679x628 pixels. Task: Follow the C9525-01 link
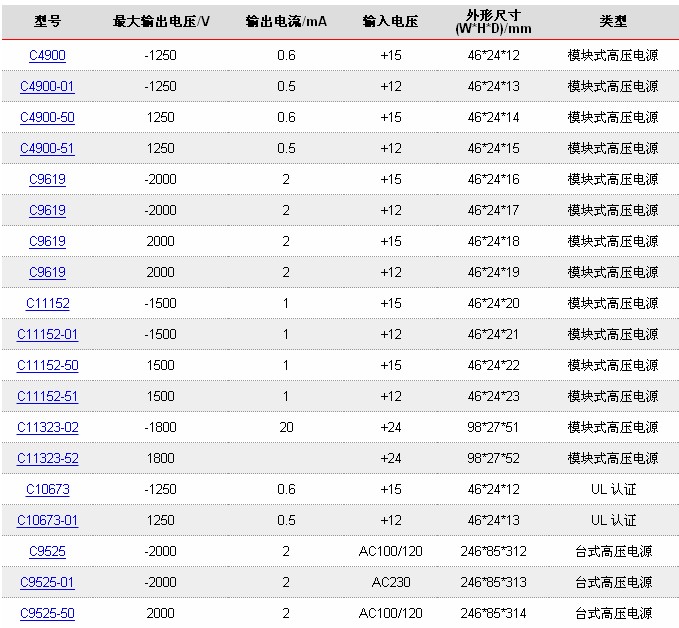pyautogui.click(x=47, y=583)
